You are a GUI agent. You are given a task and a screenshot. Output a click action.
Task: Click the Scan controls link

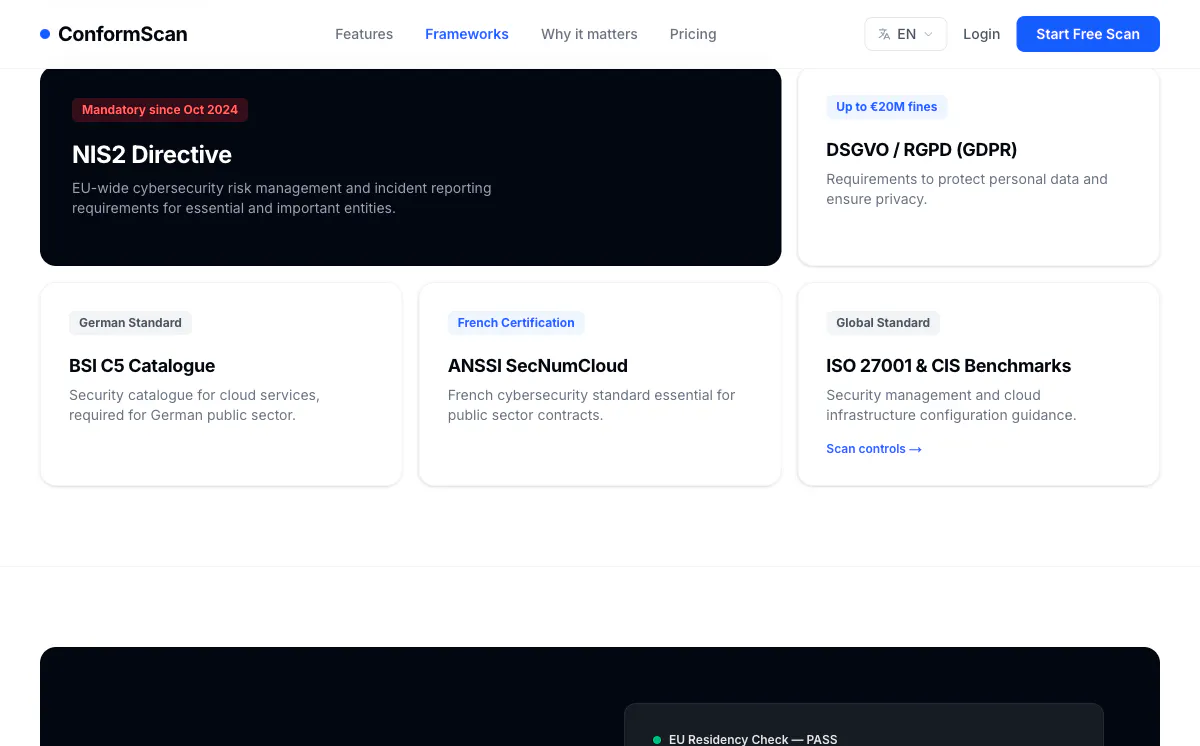pos(874,449)
